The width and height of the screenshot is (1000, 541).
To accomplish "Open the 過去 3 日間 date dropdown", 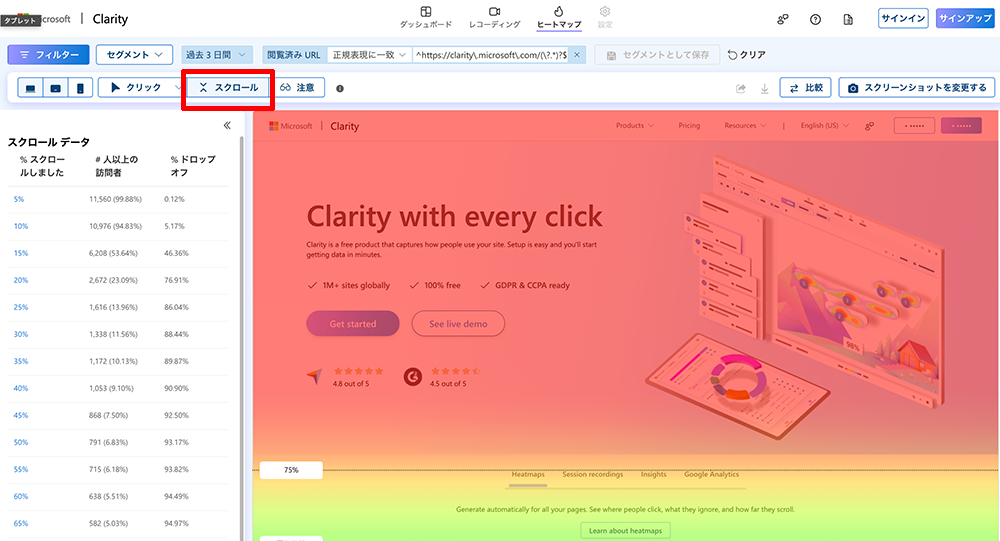I will pyautogui.click(x=217, y=55).
